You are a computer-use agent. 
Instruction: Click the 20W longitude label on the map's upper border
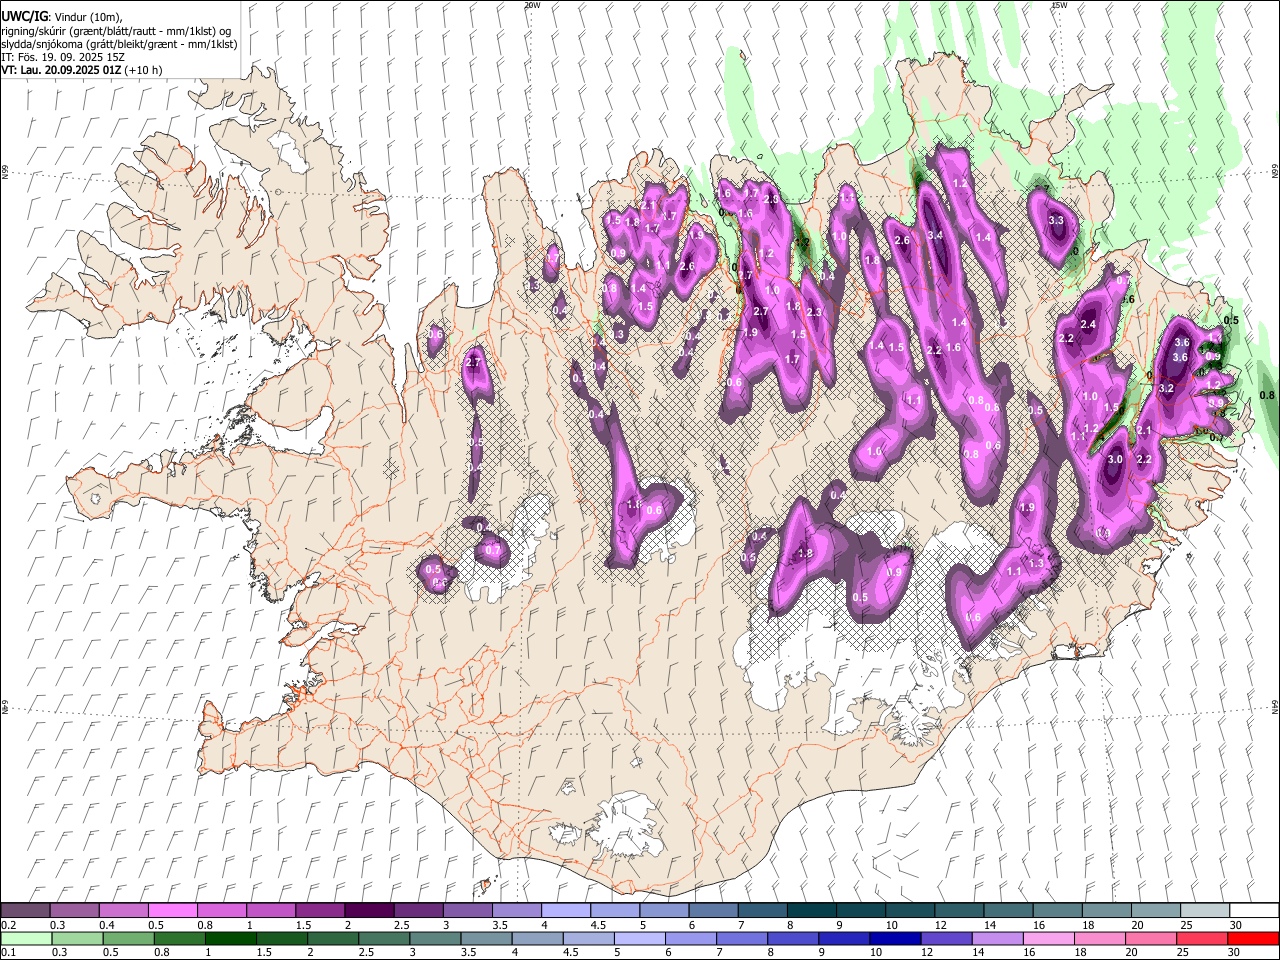coord(532,5)
